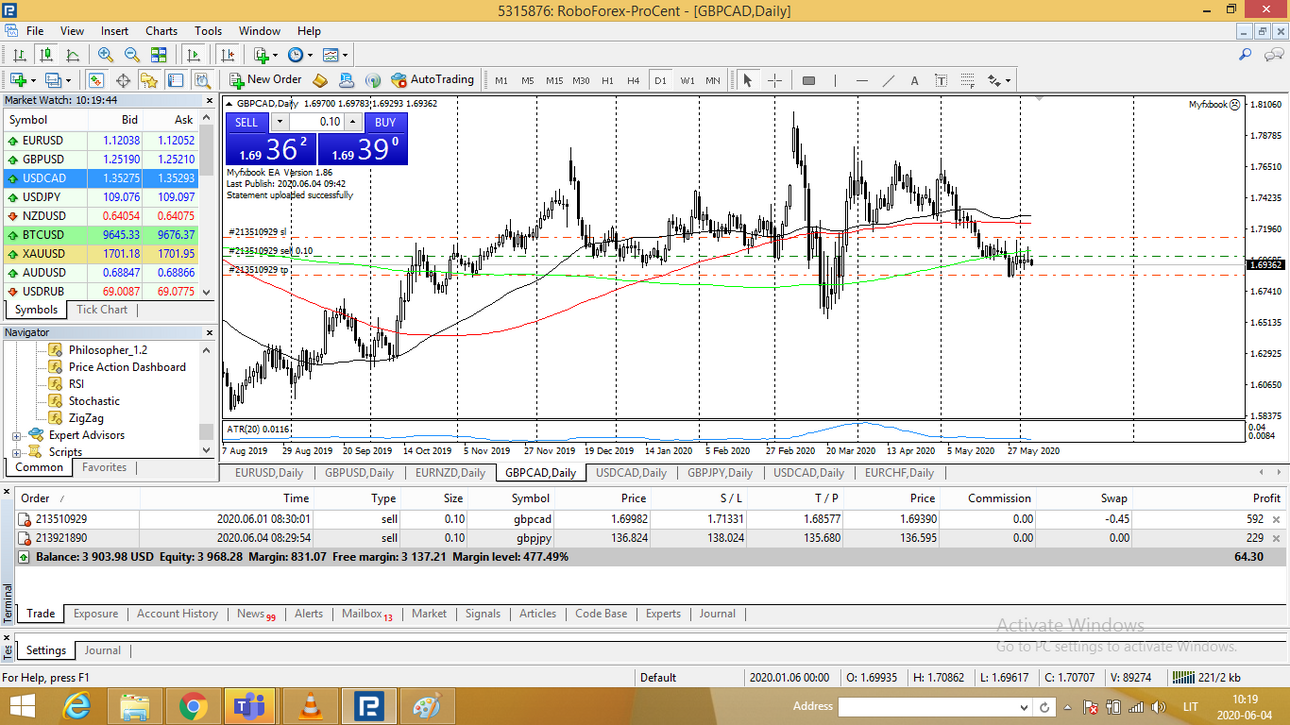Click the BUY one-click trading button

pos(386,122)
